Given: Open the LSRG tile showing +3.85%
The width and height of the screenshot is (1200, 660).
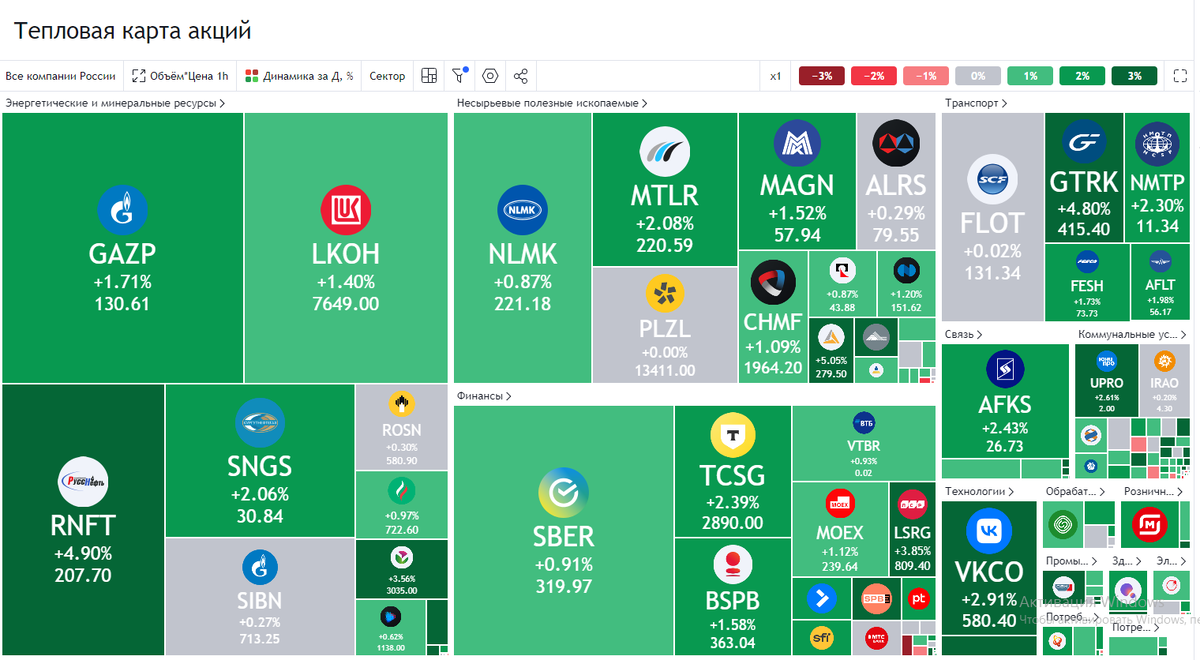Looking at the screenshot, I should (x=912, y=530).
